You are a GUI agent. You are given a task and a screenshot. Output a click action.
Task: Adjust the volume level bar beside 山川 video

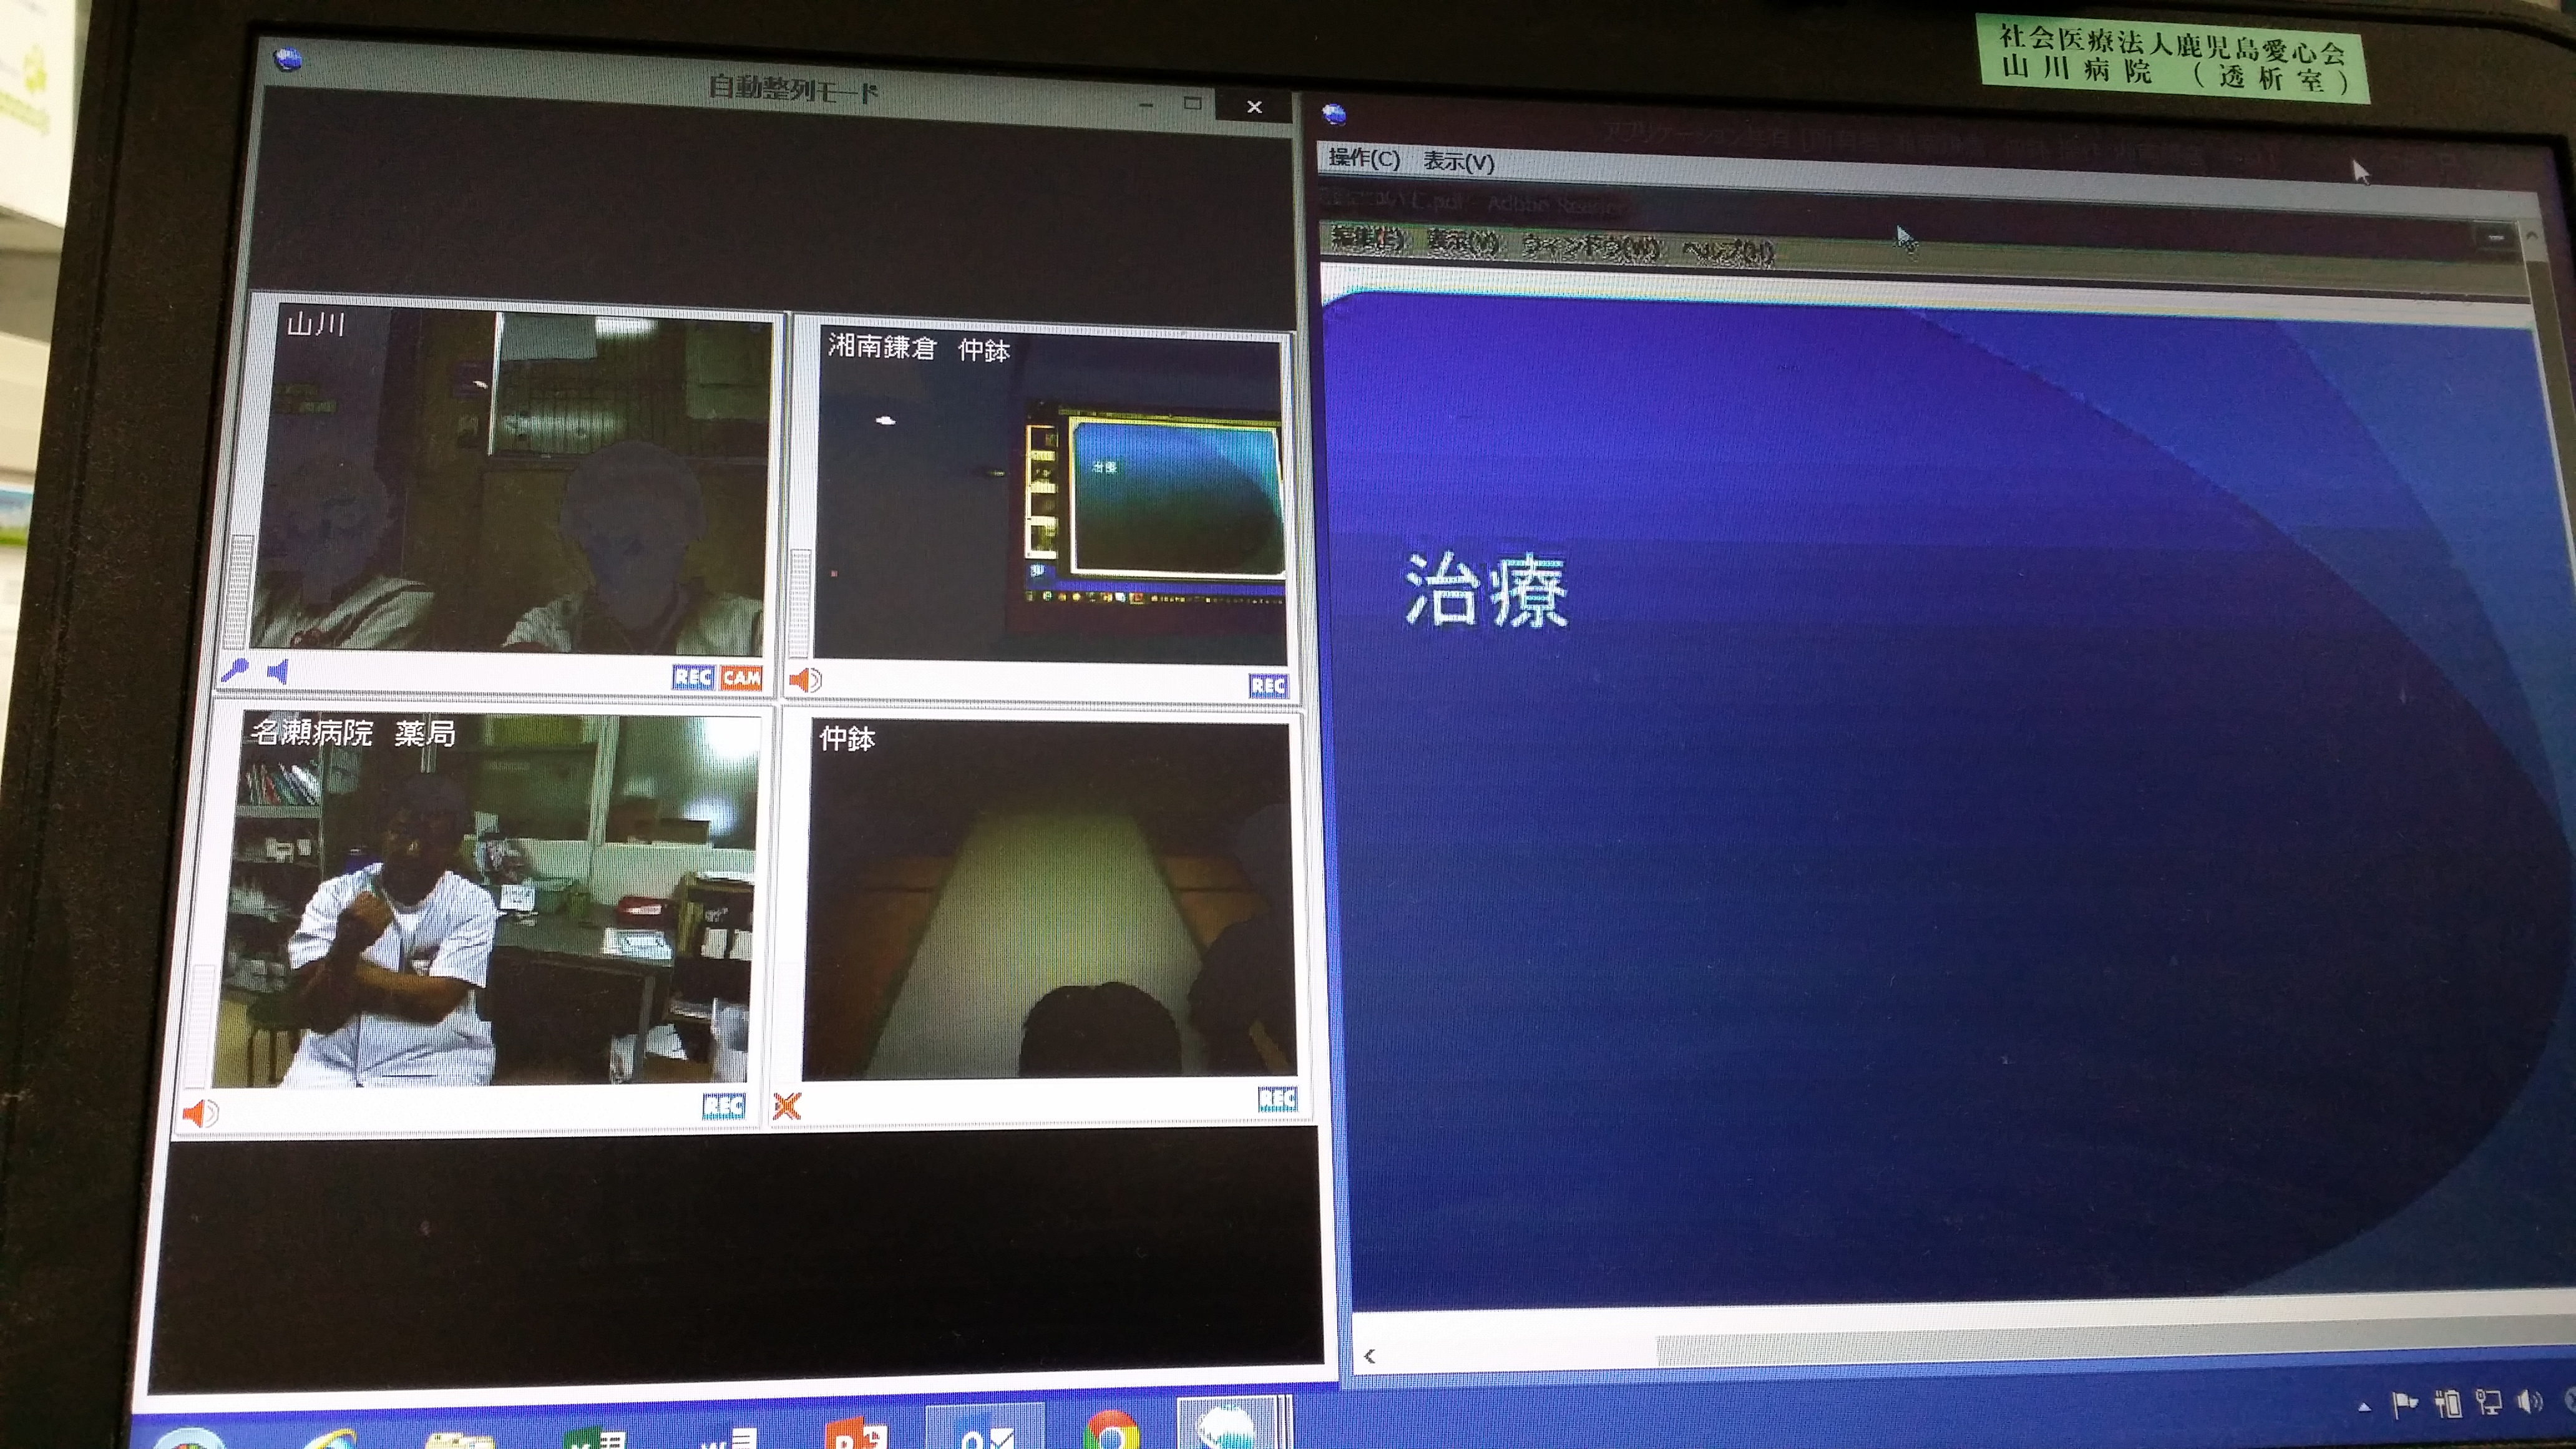point(239,592)
